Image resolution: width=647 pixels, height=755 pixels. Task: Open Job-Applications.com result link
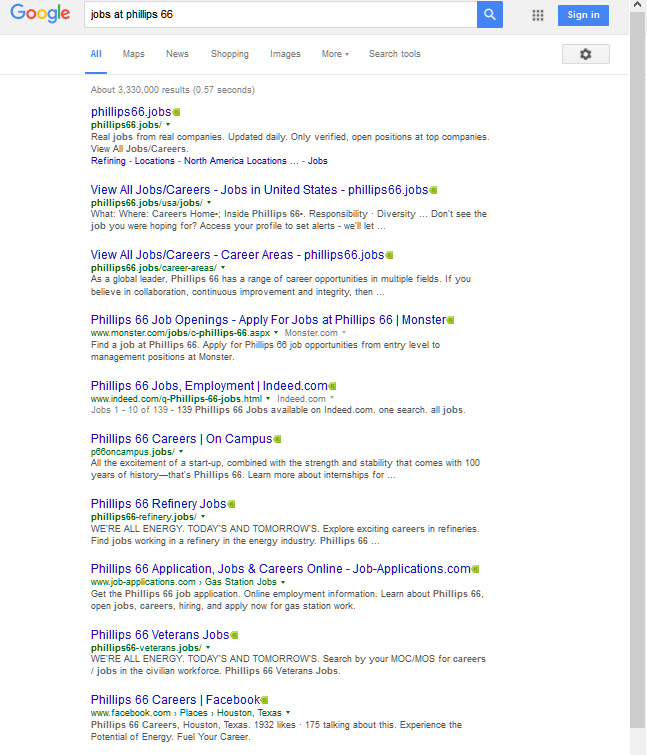[281, 569]
